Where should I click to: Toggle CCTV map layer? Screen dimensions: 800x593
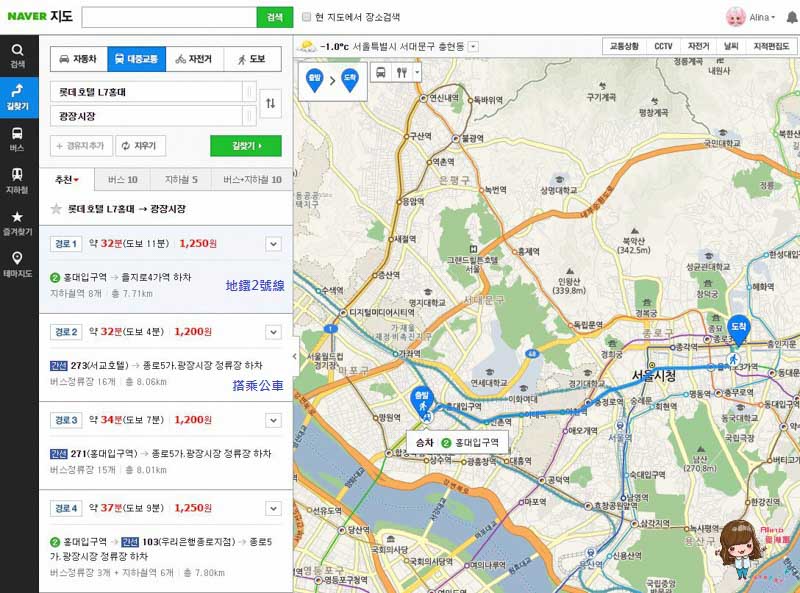click(x=663, y=46)
